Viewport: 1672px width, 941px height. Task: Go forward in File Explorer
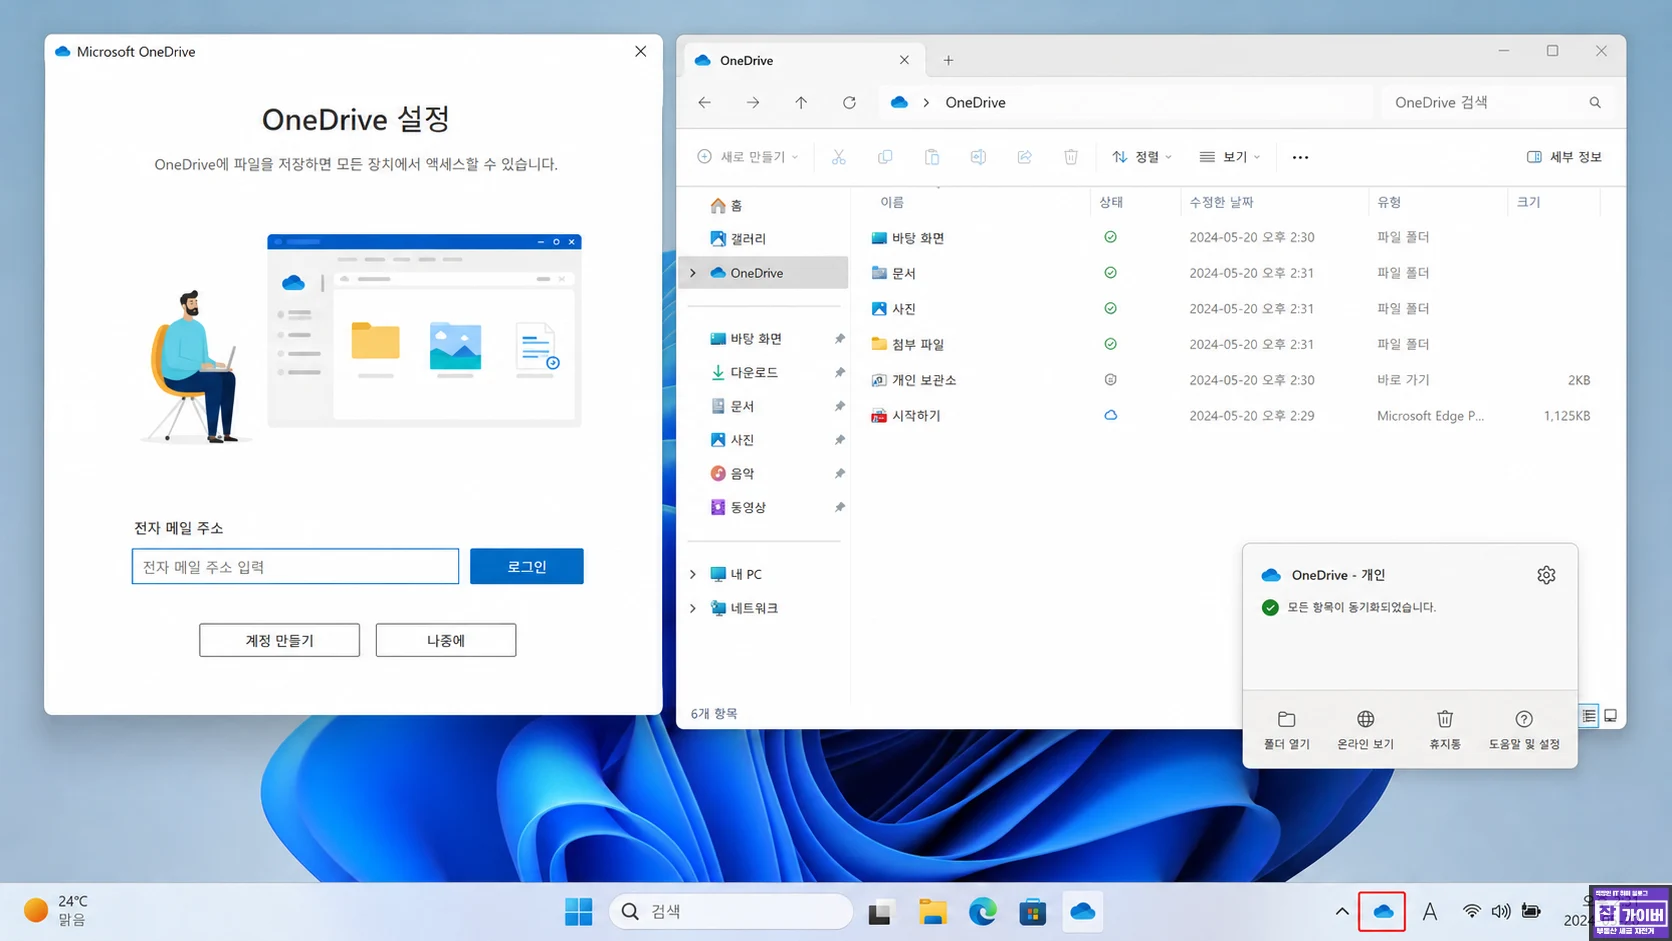click(753, 102)
